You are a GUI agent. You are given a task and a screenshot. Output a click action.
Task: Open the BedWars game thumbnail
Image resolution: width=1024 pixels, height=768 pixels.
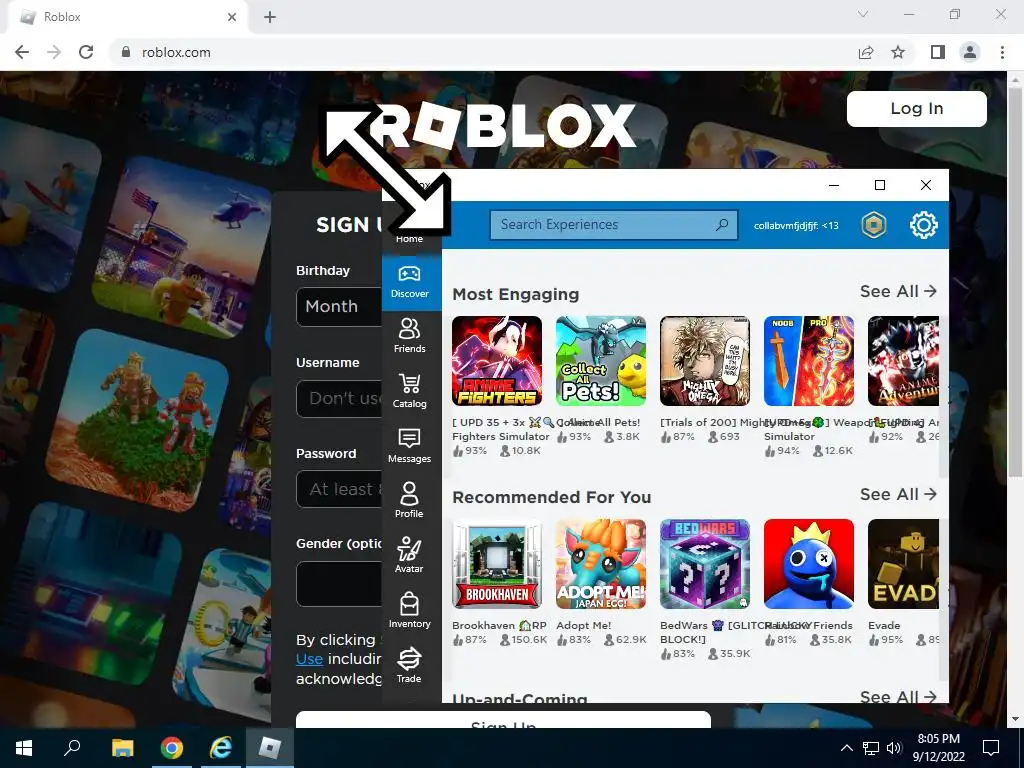[705, 564]
